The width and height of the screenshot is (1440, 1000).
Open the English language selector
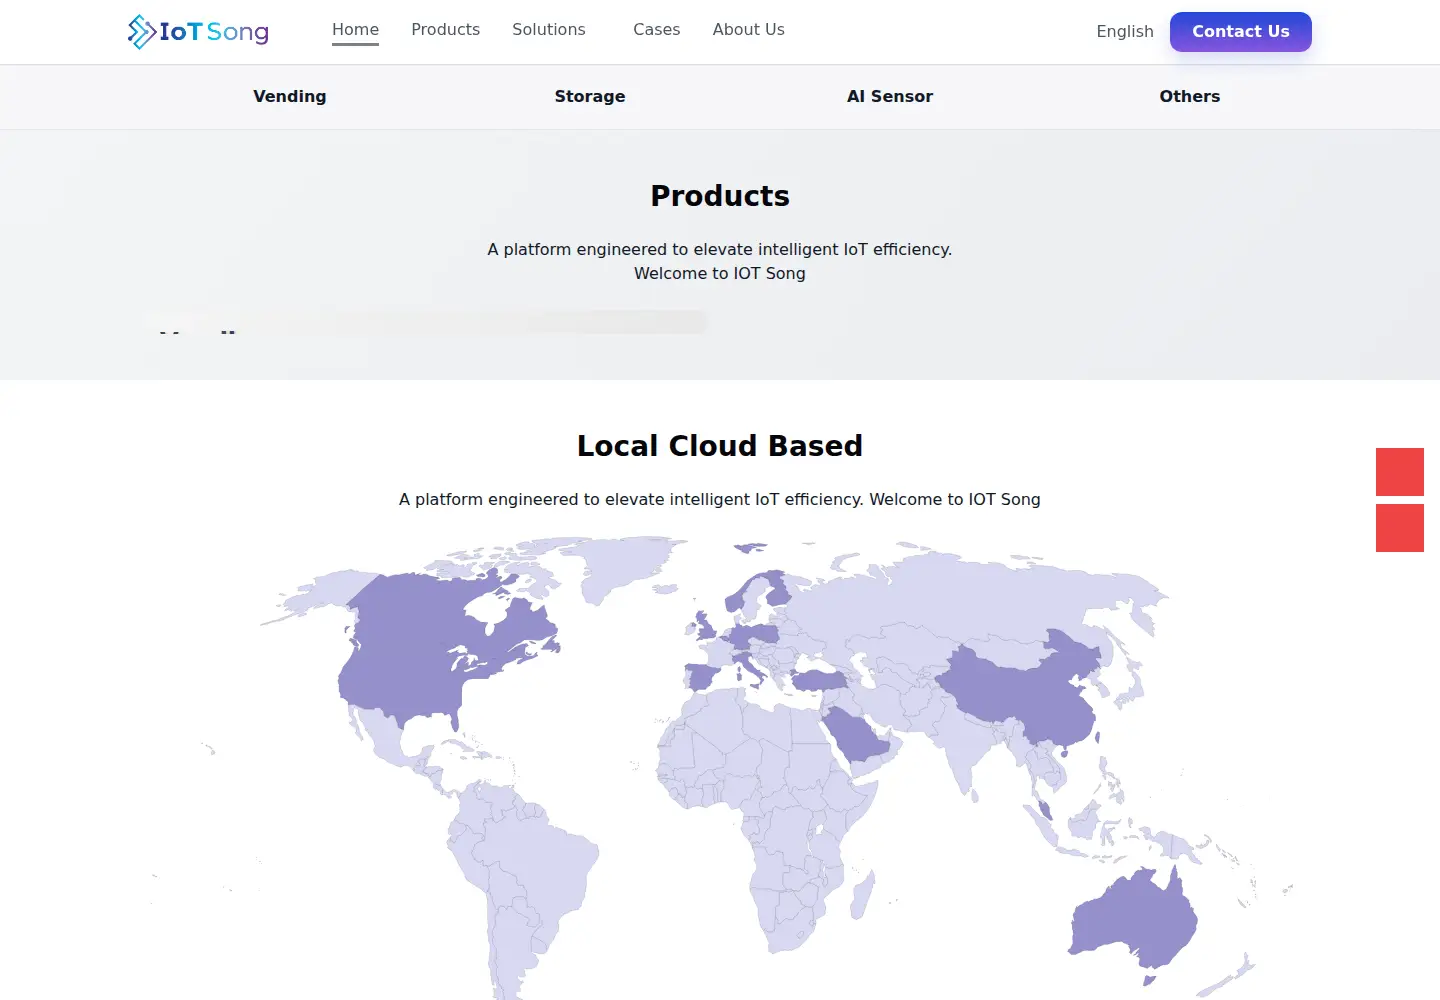coord(1125,31)
